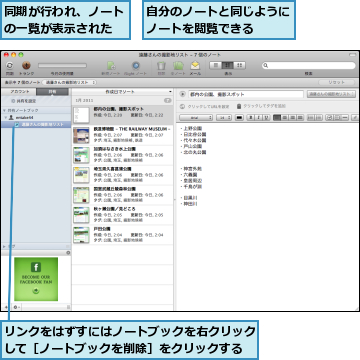The image size is (360, 360).
Task: Switch to the mixed (middle) view icon
Action: (x=228, y=65)
